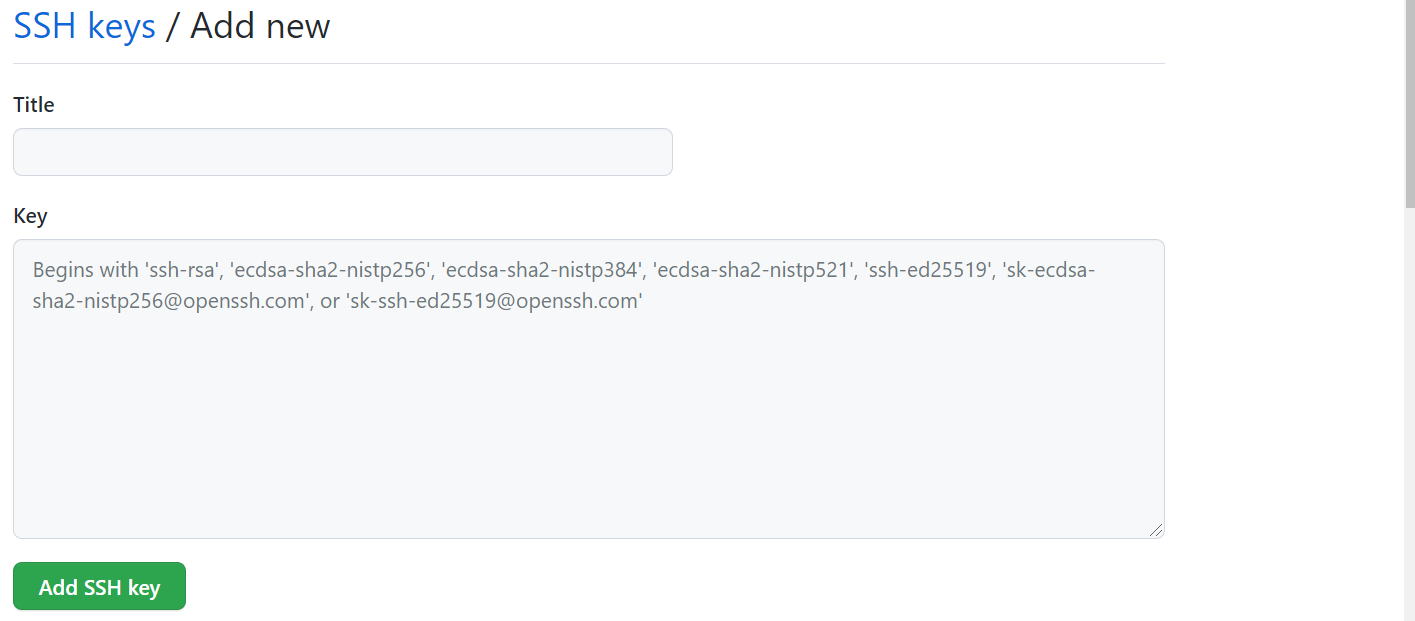Image resolution: width=1415 pixels, height=621 pixels.
Task: Focus the Title input field
Action: click(343, 152)
